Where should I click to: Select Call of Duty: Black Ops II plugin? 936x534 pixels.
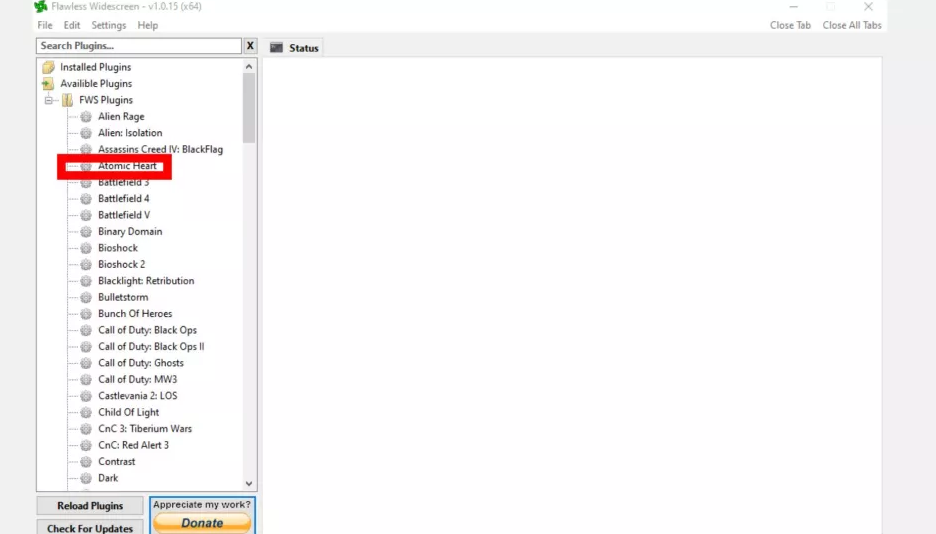click(151, 347)
